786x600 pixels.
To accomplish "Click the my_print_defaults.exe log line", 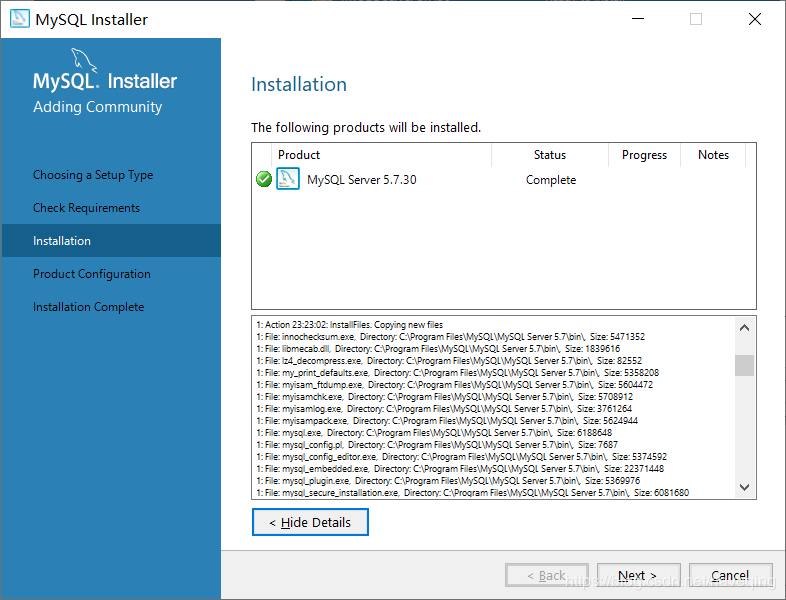I will click(458, 373).
